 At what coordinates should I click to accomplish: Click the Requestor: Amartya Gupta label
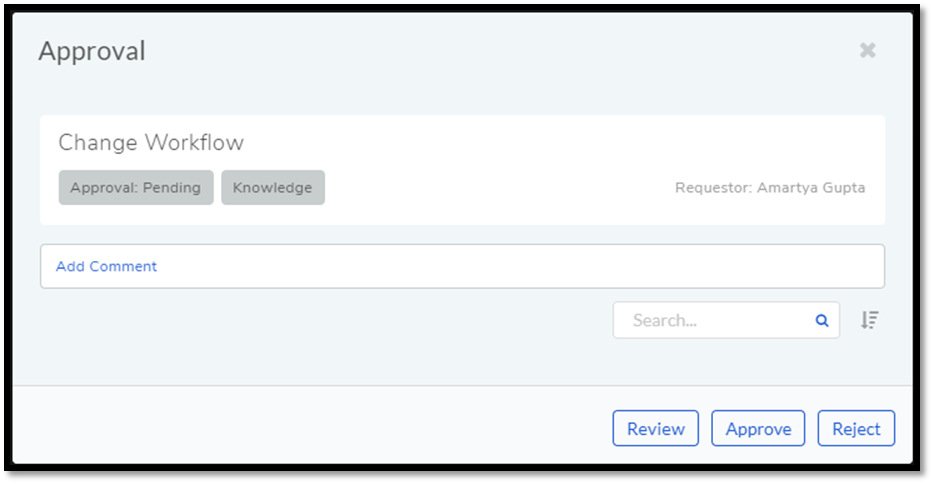coord(770,188)
